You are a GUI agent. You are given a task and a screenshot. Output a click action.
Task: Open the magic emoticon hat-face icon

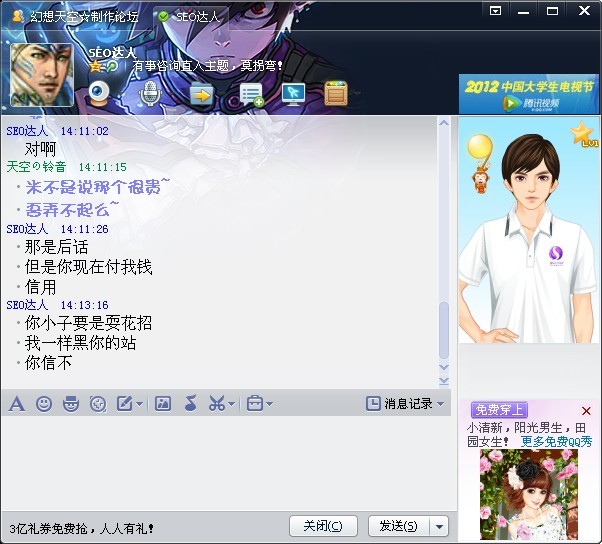point(71,404)
